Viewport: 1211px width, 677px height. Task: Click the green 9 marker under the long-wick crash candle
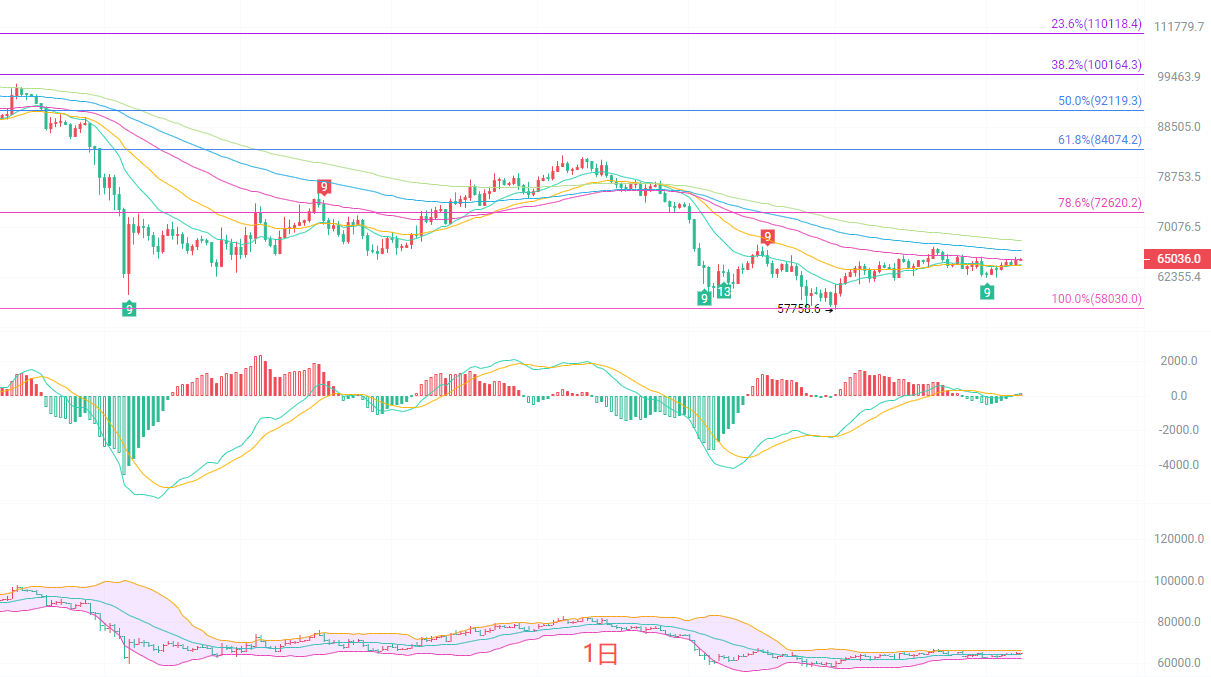click(129, 309)
